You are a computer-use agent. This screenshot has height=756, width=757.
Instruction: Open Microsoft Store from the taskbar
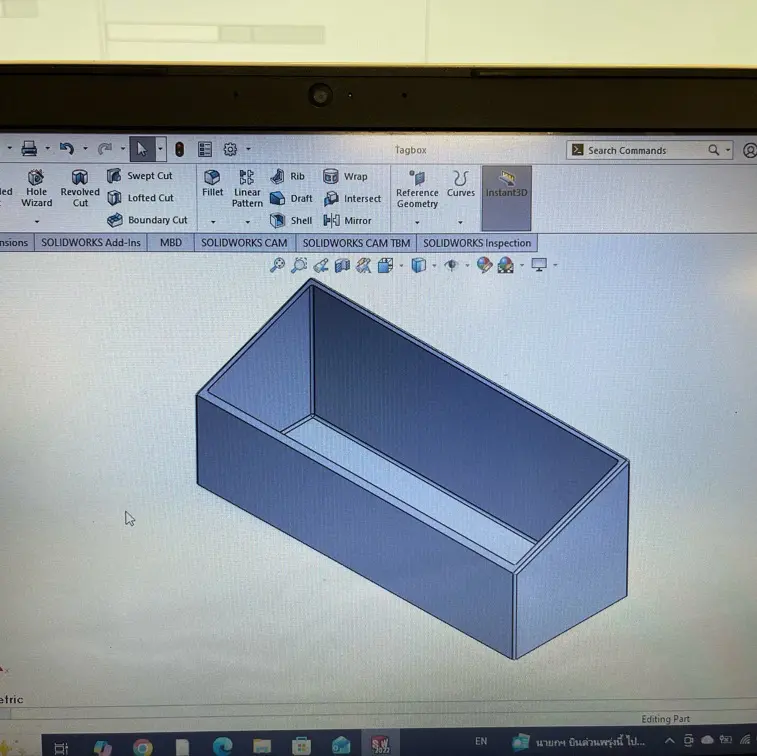point(301,746)
